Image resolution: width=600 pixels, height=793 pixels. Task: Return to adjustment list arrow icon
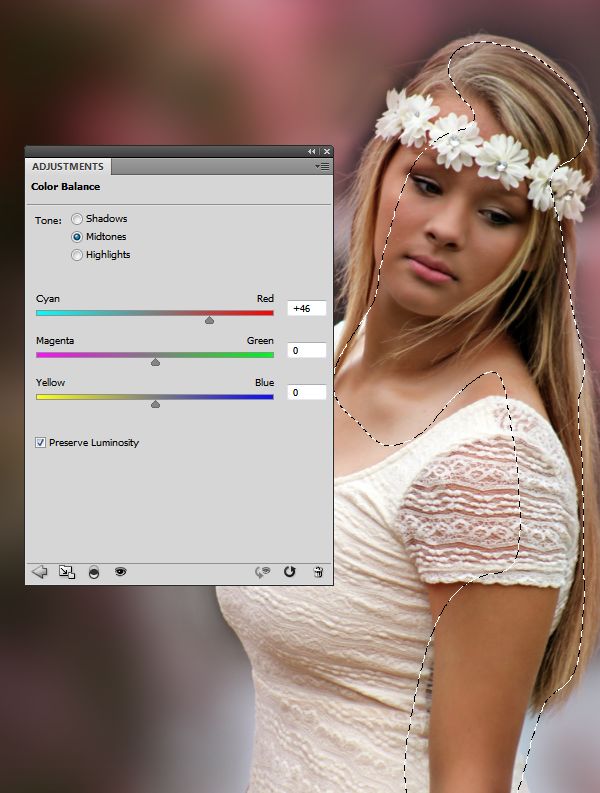39,572
